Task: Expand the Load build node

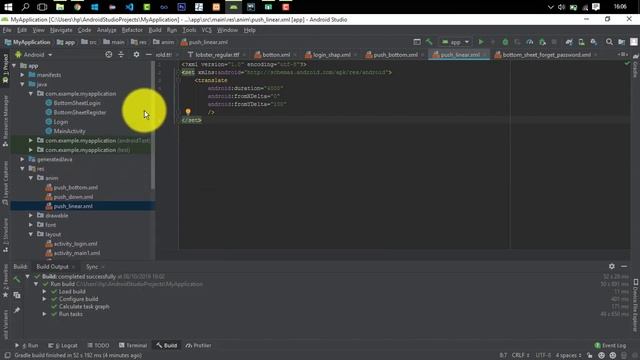Action: pyautogui.click(x=44, y=291)
